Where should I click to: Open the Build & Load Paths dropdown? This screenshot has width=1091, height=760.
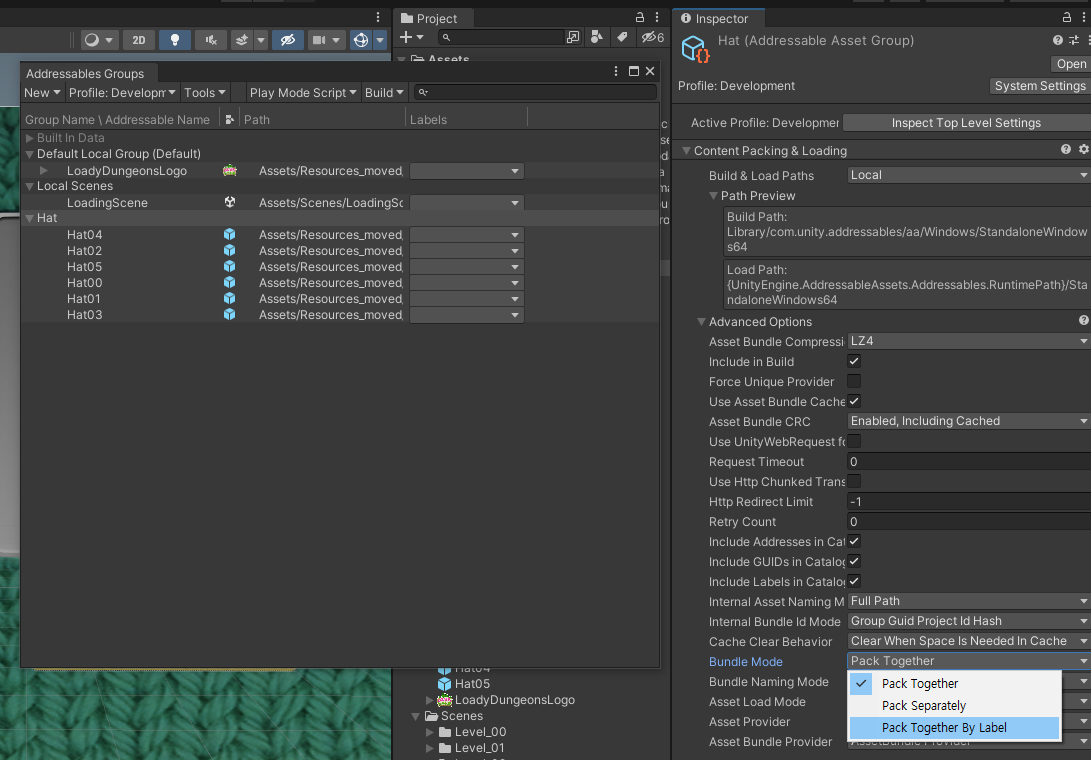[x=969, y=175]
